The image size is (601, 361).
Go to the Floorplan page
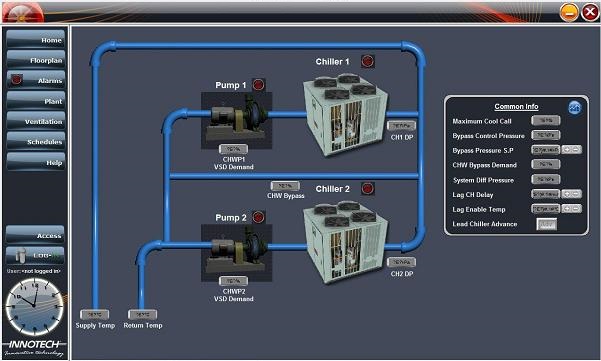pyautogui.click(x=36, y=60)
